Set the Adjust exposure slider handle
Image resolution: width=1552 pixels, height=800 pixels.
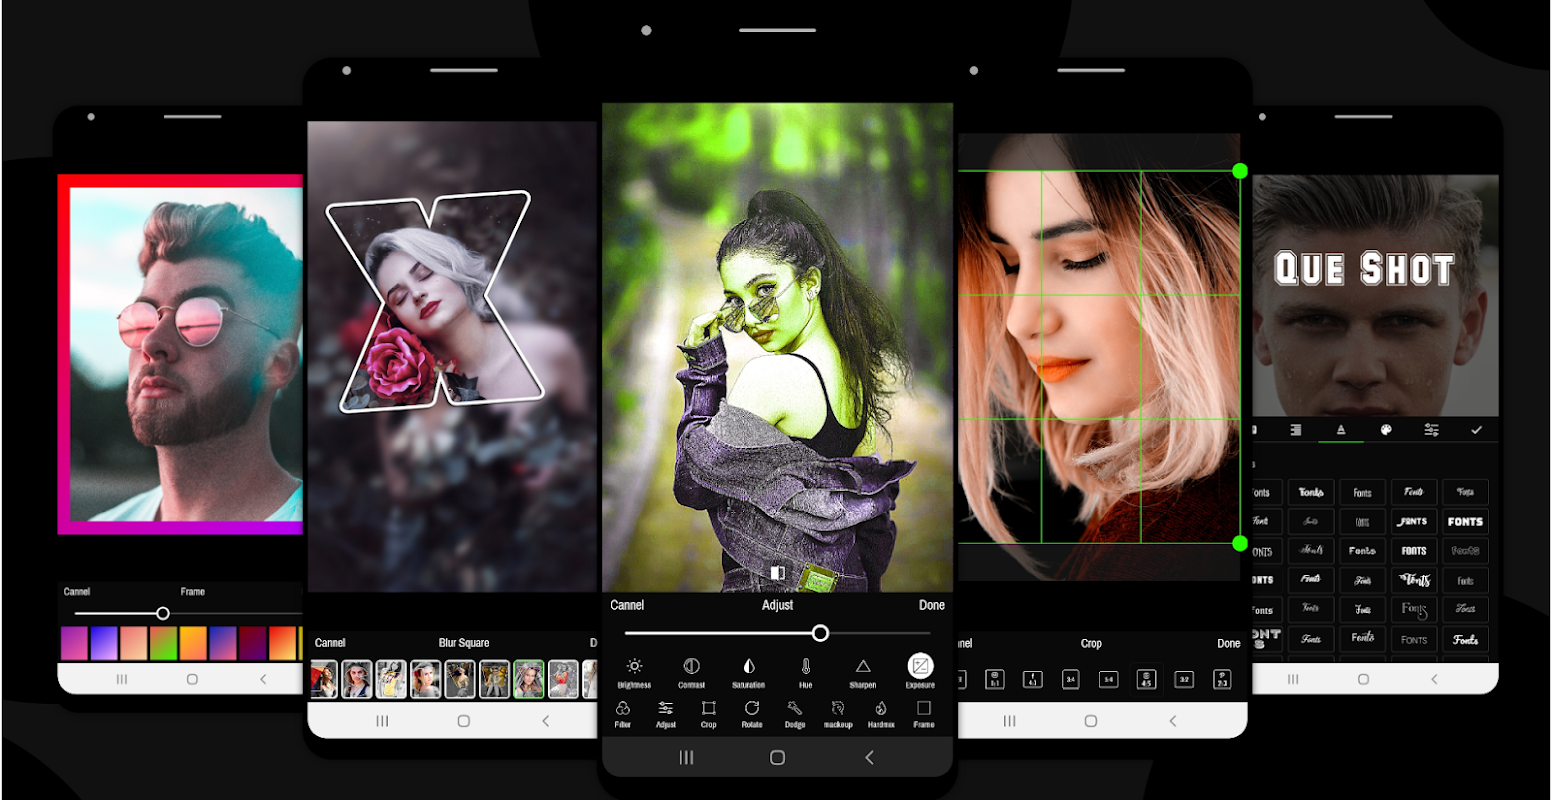[x=820, y=633]
